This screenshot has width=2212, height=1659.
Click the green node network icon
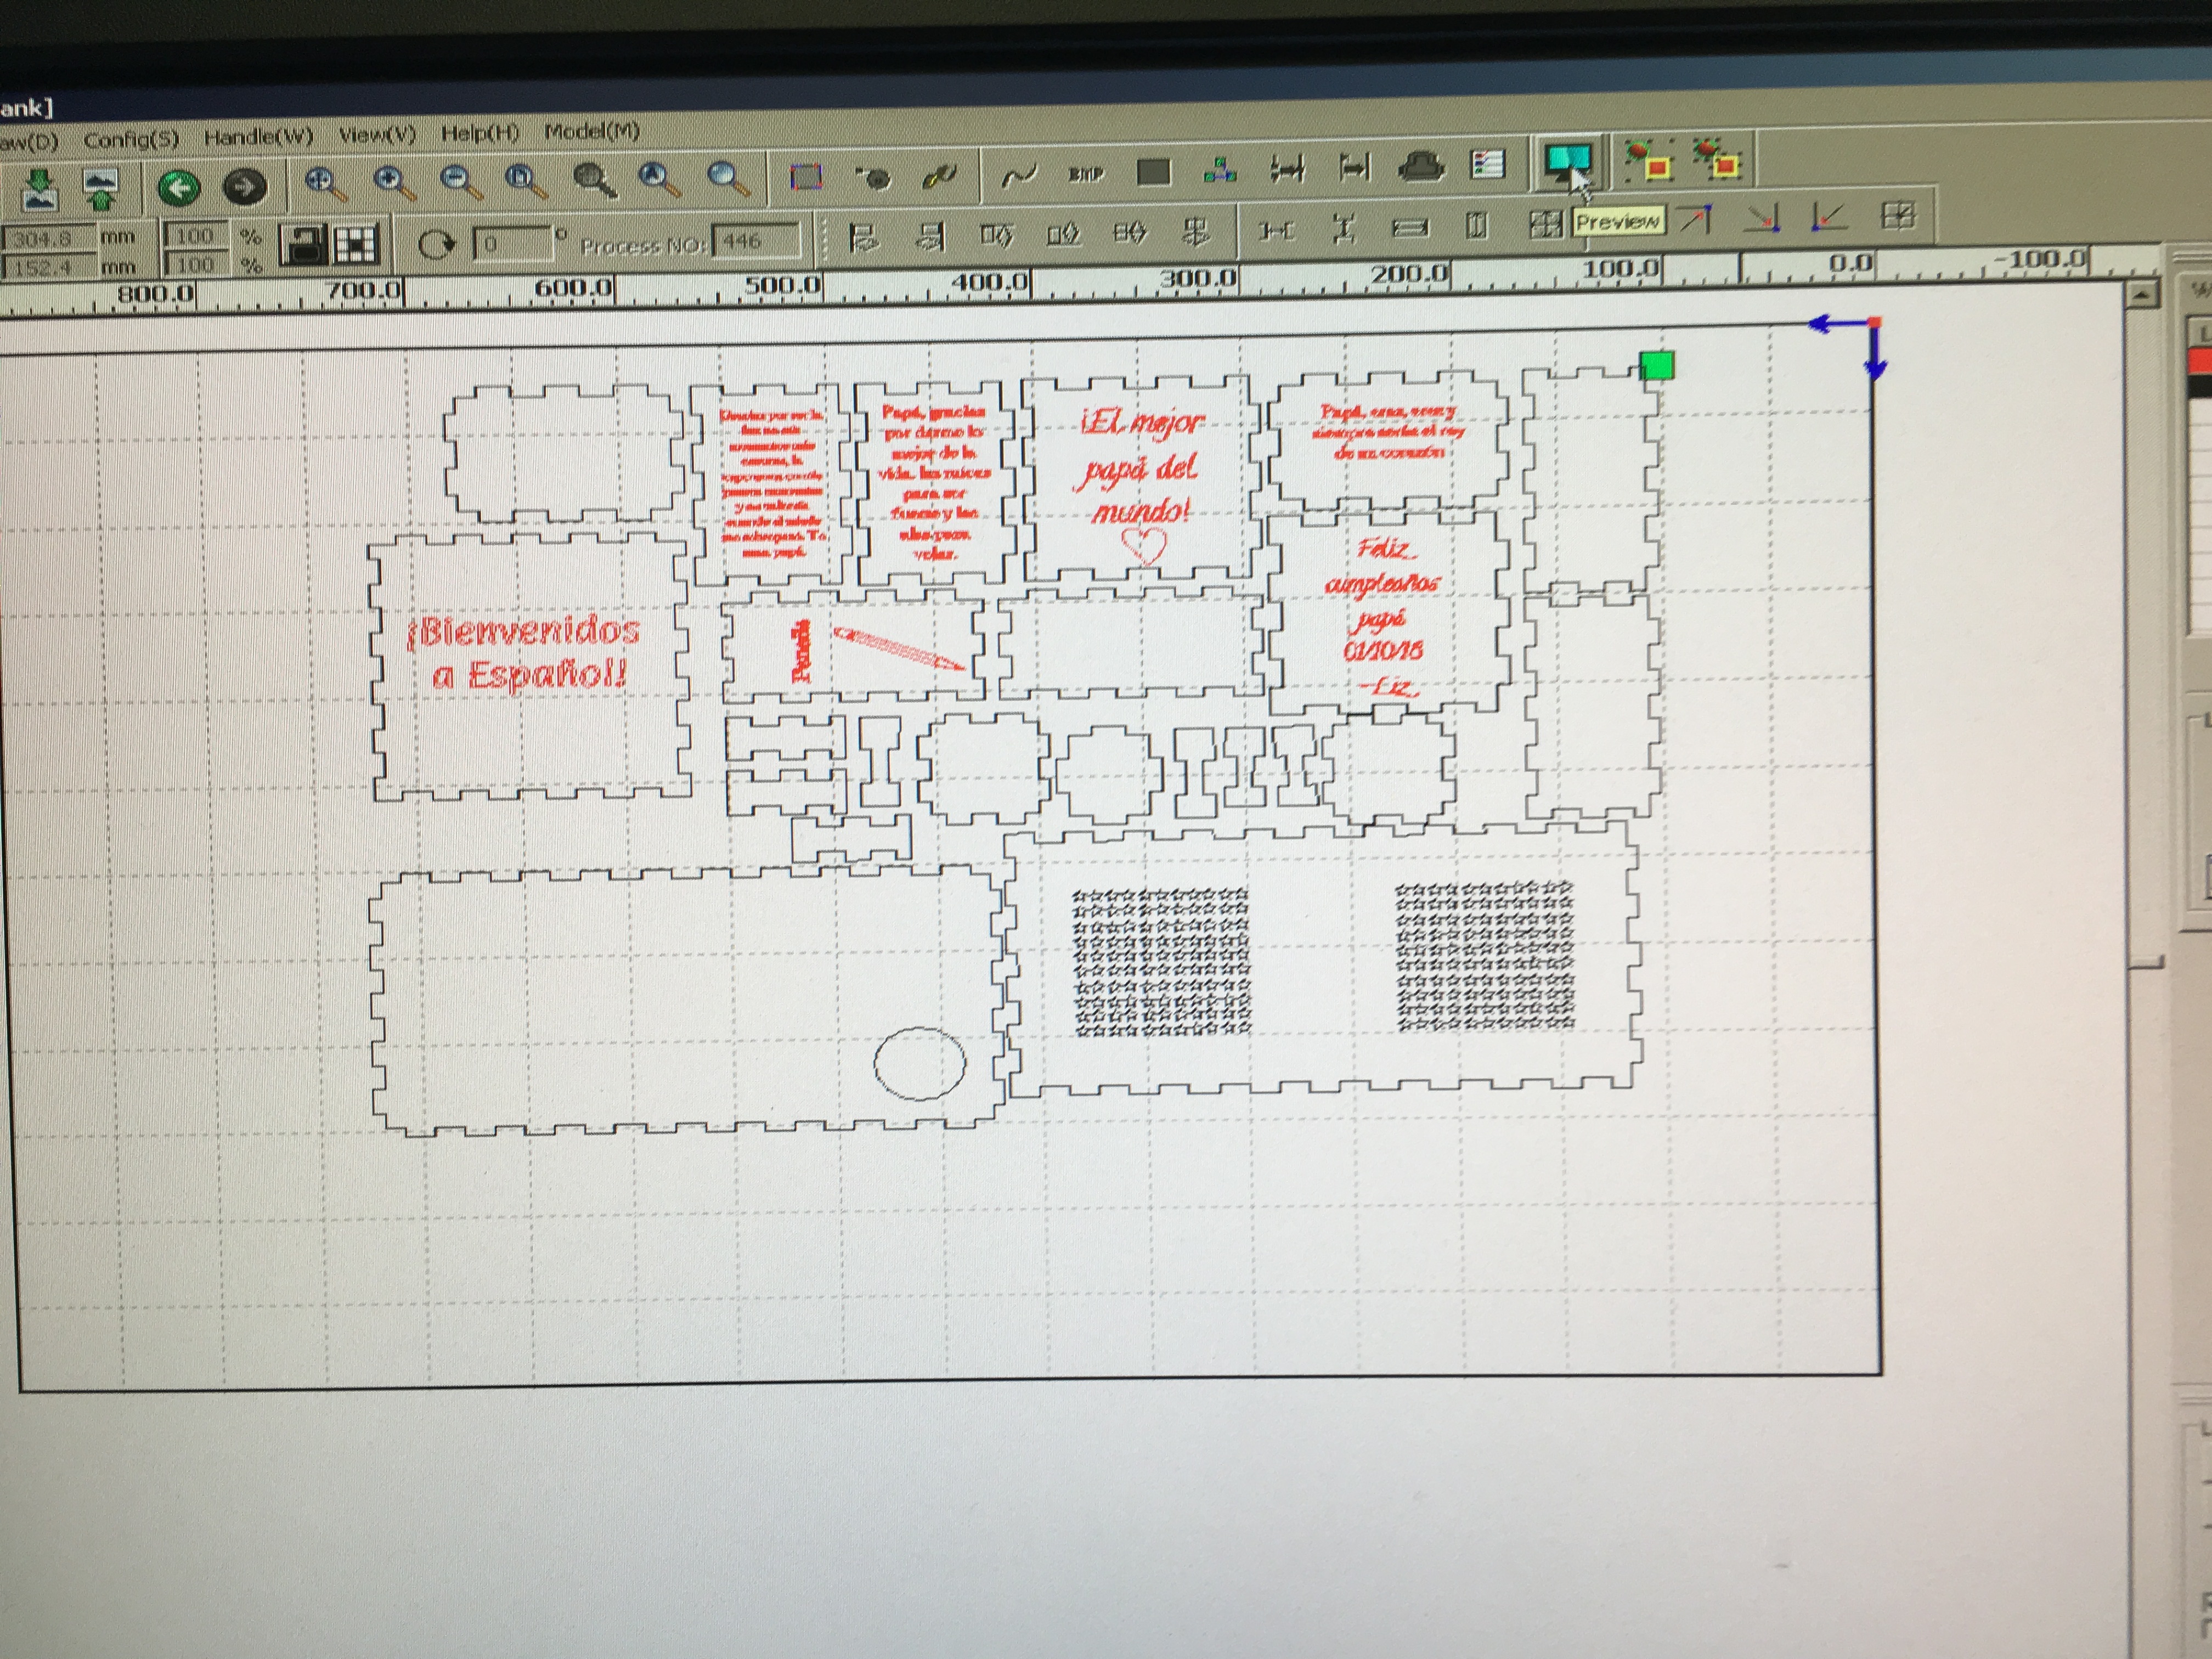[1220, 171]
